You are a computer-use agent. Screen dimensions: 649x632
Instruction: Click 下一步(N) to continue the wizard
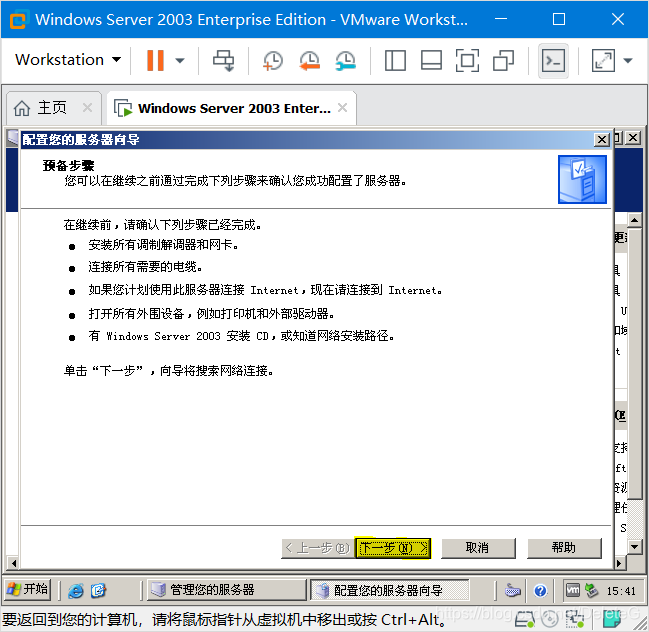coord(393,548)
